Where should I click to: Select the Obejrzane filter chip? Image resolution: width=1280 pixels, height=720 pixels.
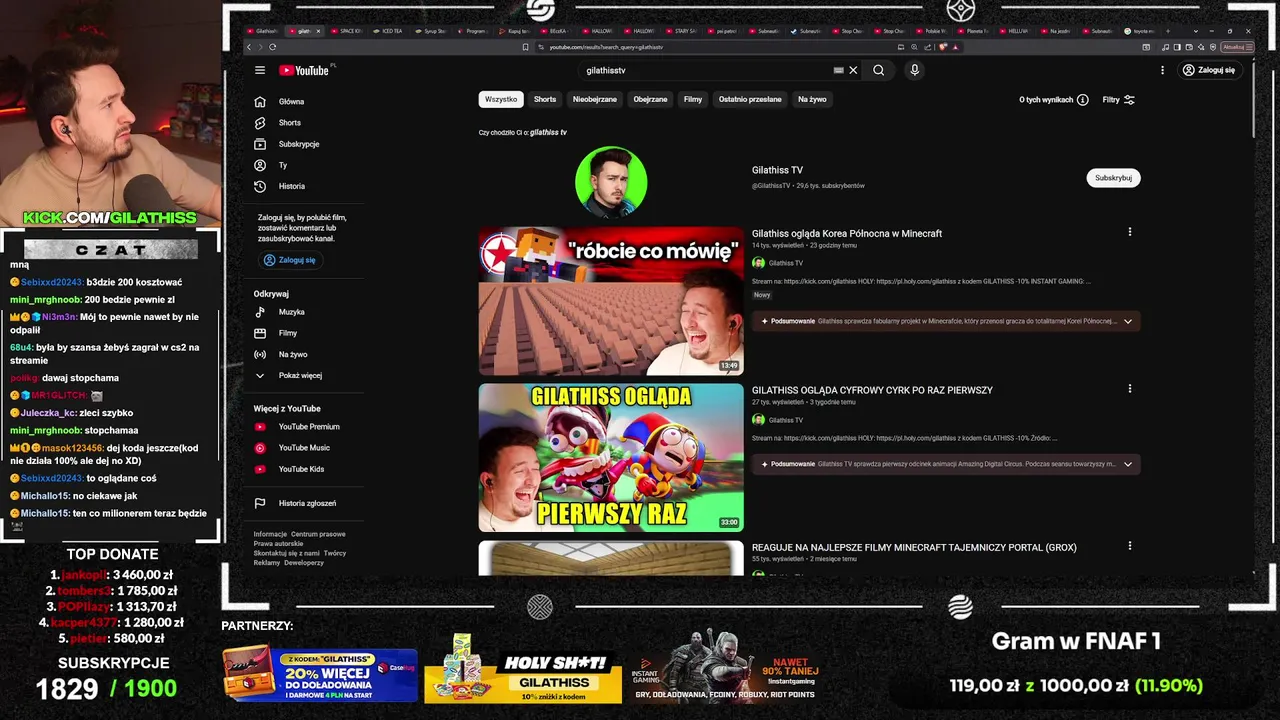[x=650, y=99]
